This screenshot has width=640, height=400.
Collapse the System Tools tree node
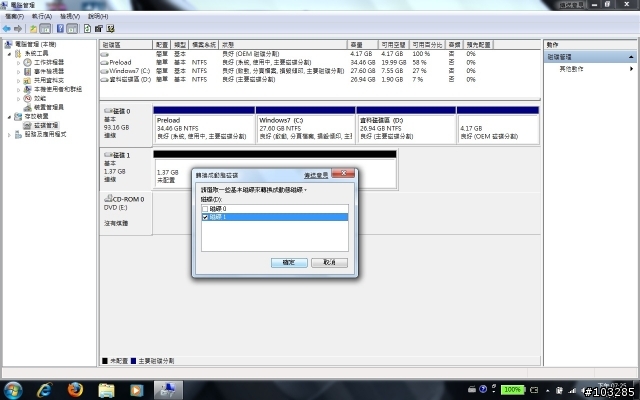9,53
